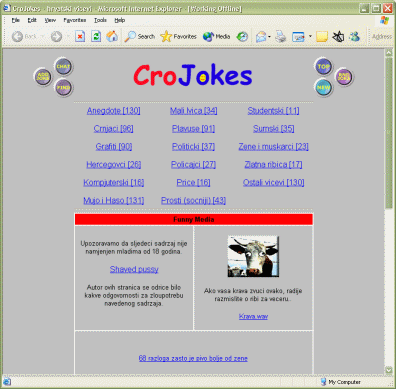Open dropdown arrow beside the Edit icon
Screen dimensions: 396x389
coord(310,37)
